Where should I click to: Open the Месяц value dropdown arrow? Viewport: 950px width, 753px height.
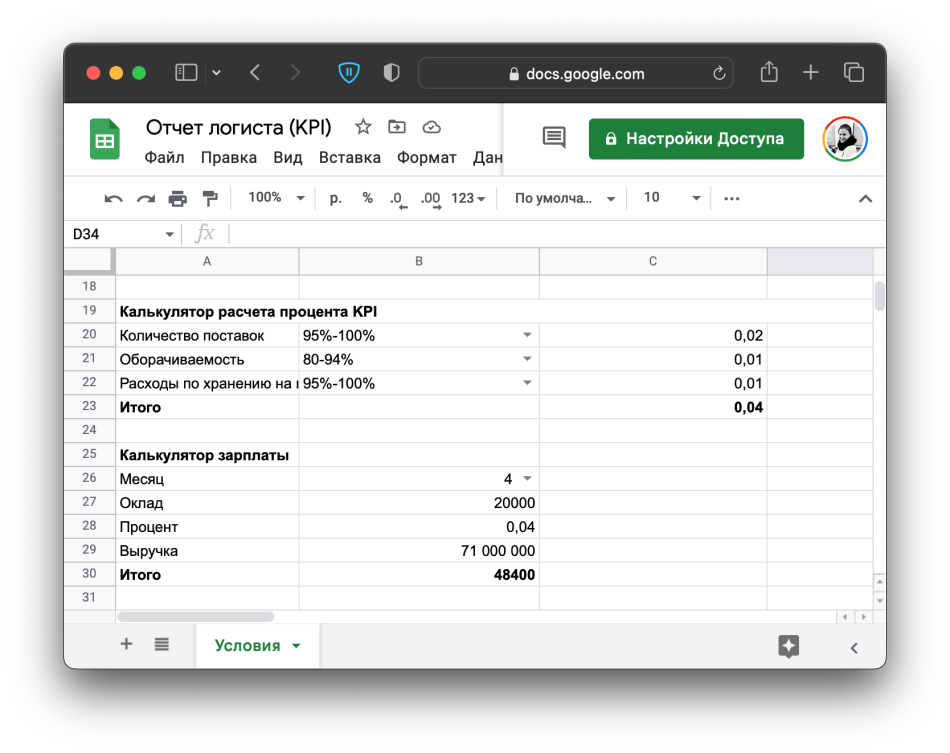[527, 479]
